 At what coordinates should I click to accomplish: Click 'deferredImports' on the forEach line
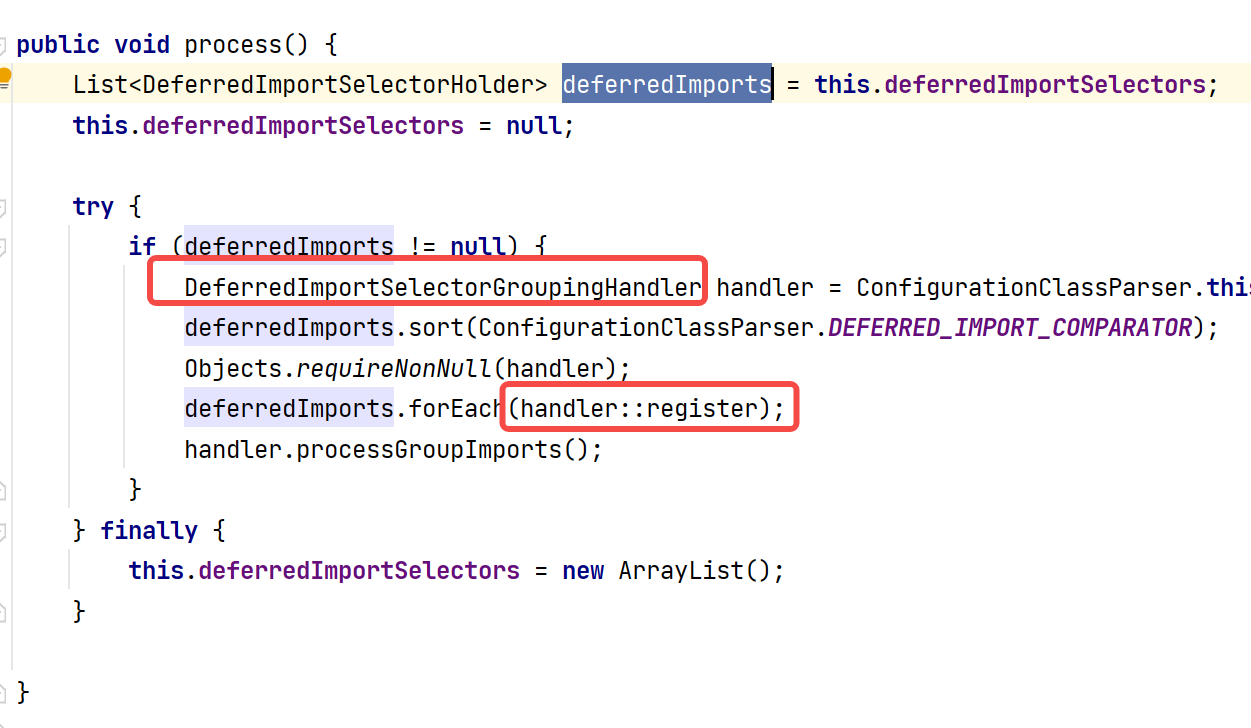click(x=289, y=409)
